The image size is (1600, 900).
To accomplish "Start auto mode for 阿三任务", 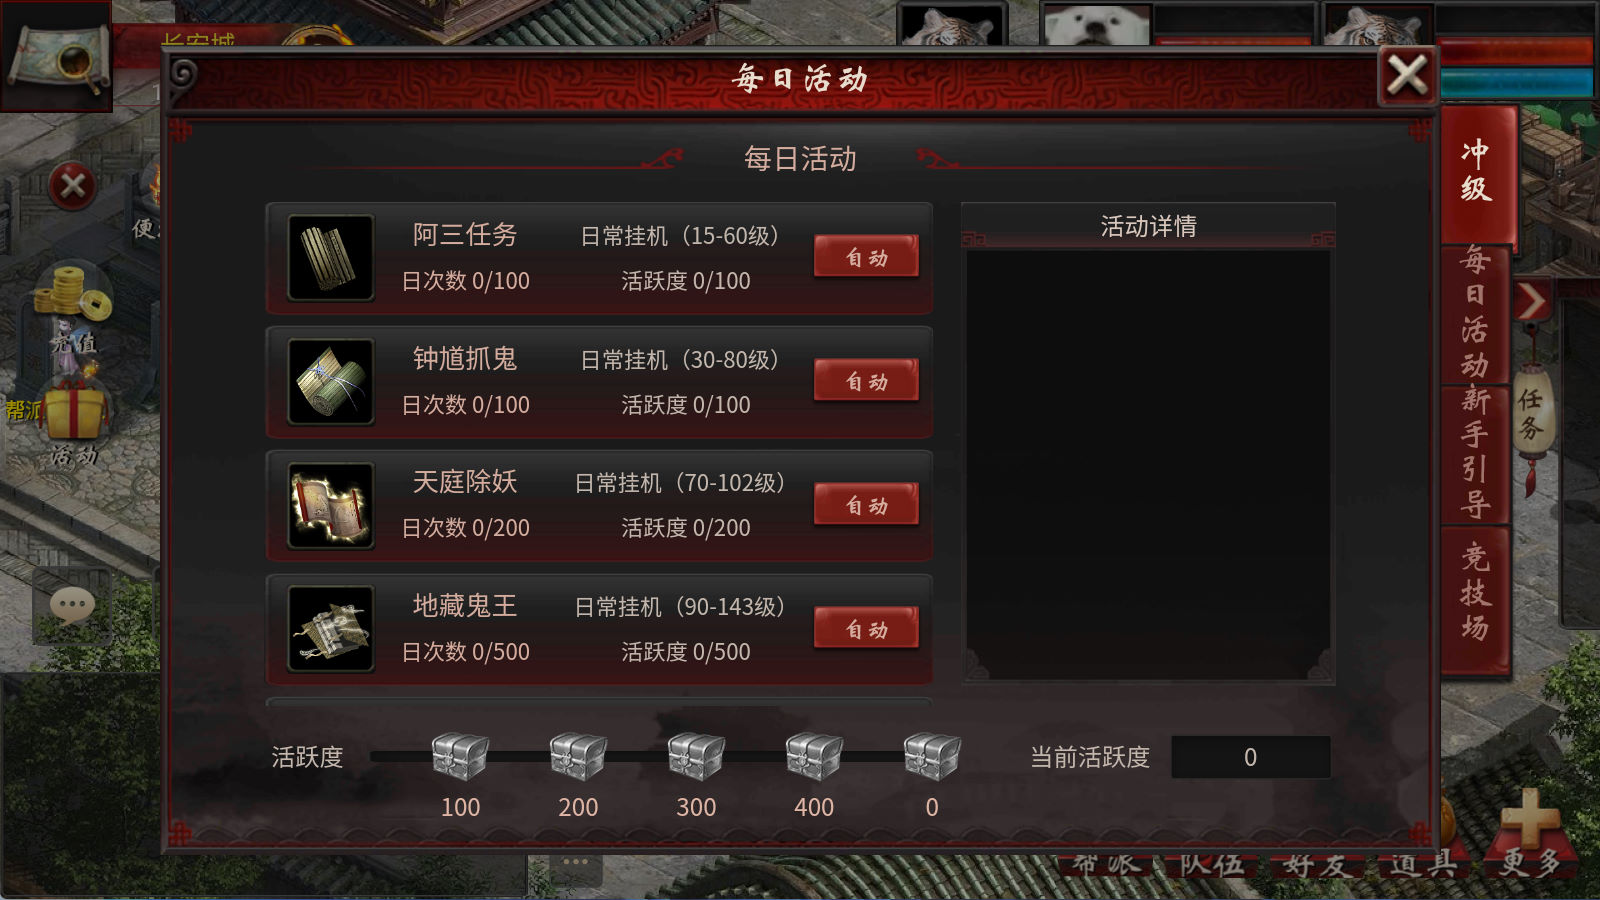I will 866,257.
